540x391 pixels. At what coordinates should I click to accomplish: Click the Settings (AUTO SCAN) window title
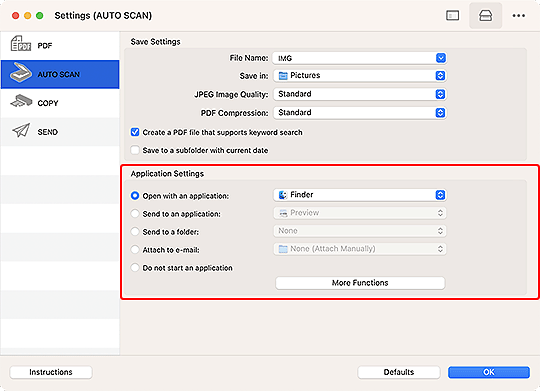pos(103,16)
